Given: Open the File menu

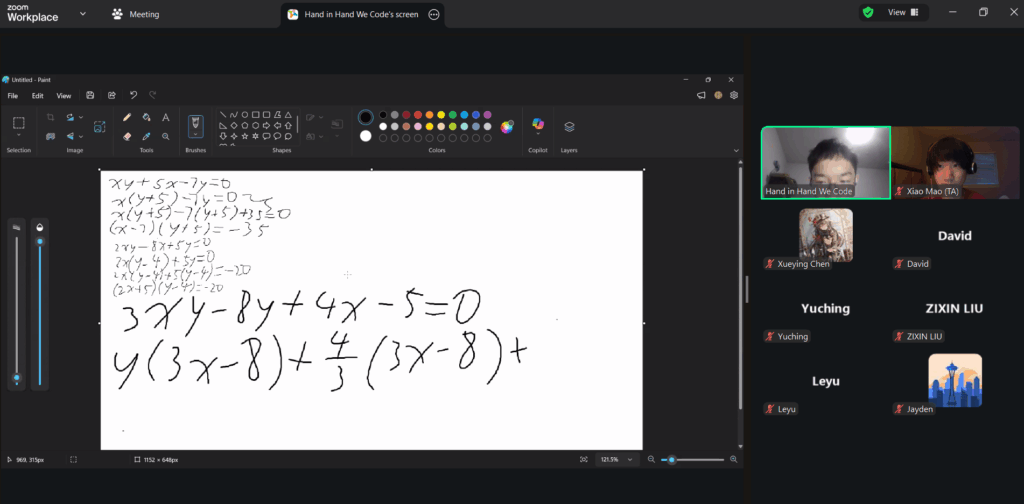Looking at the screenshot, I should click(x=13, y=95).
